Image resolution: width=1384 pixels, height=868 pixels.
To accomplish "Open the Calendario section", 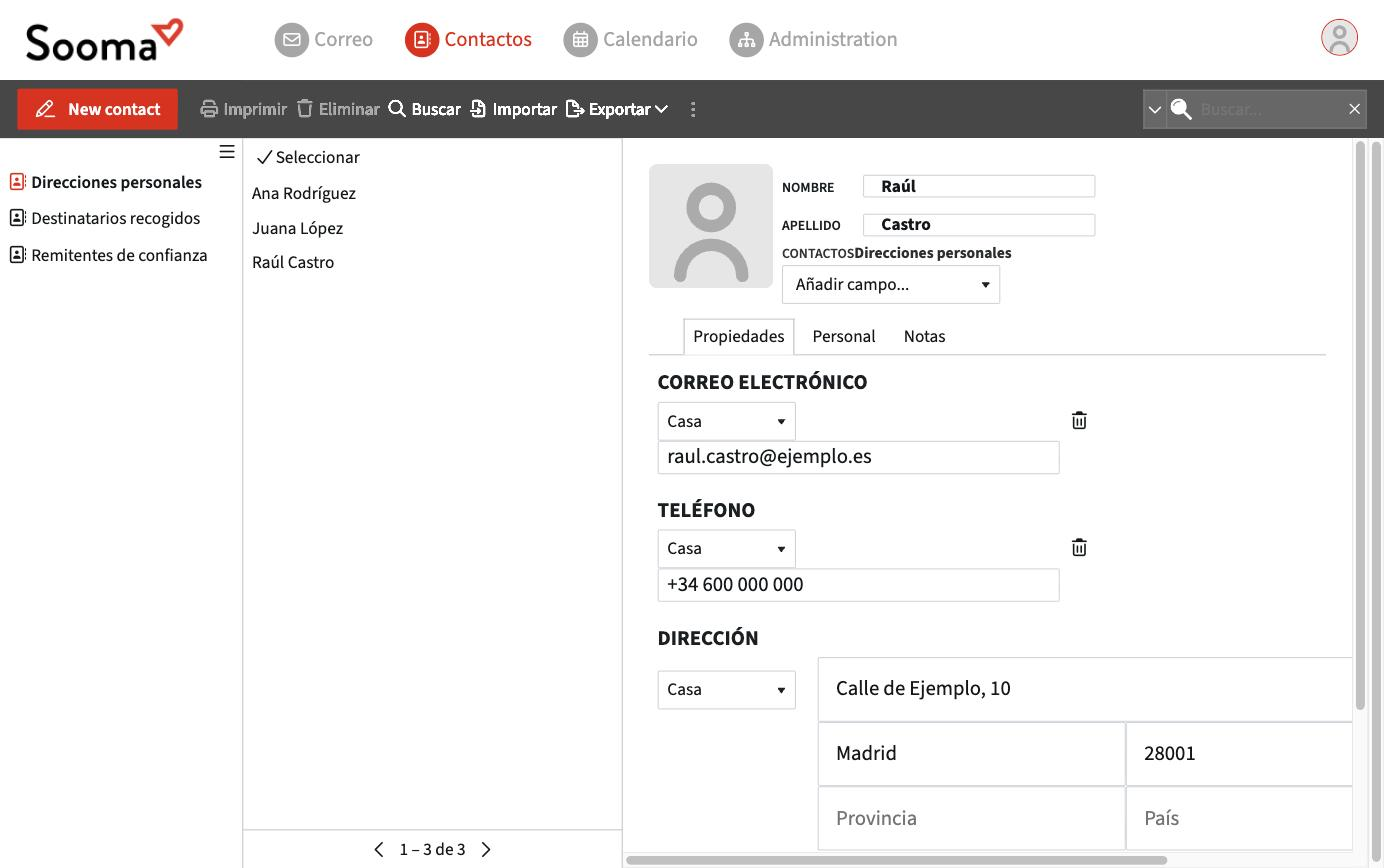I will pyautogui.click(x=630, y=39).
